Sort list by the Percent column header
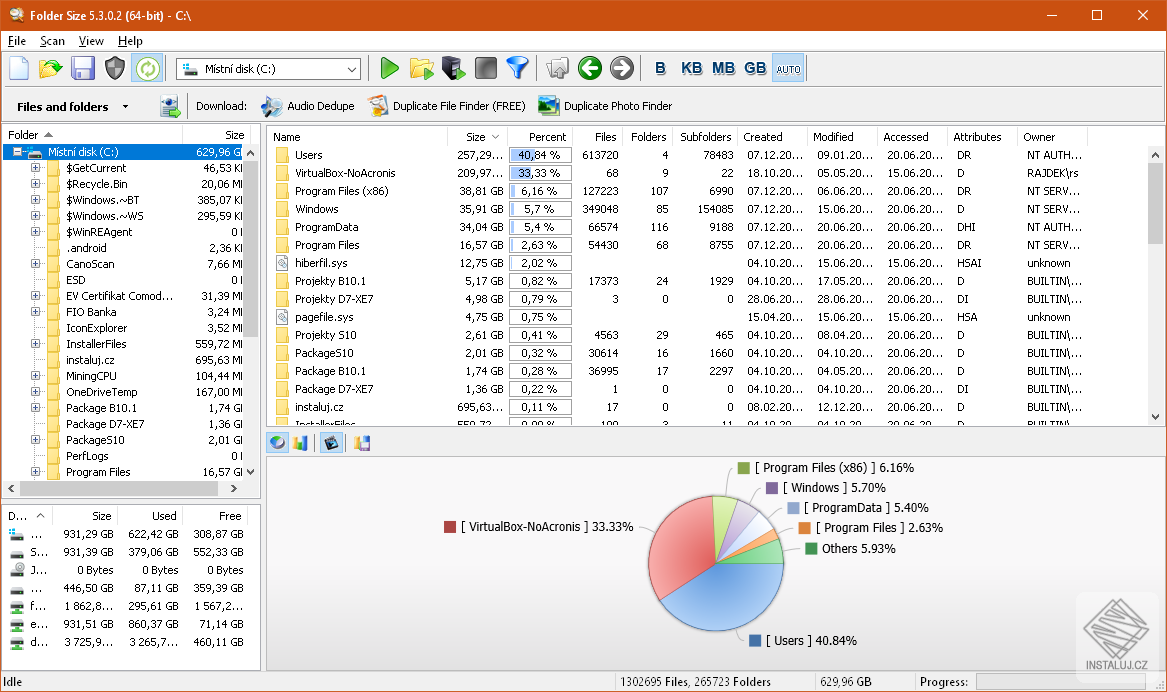 [x=547, y=137]
